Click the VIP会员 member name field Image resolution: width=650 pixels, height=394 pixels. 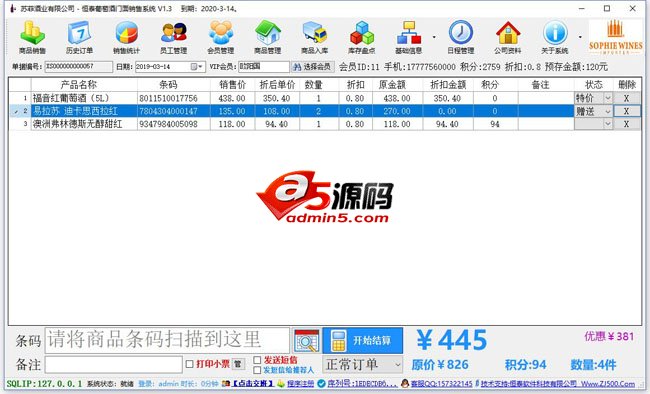(264, 67)
